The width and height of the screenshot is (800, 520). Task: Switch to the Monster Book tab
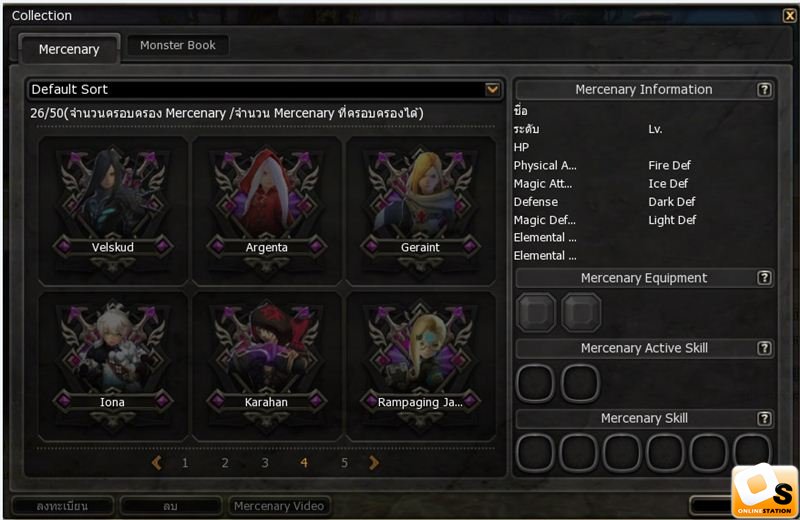178,45
